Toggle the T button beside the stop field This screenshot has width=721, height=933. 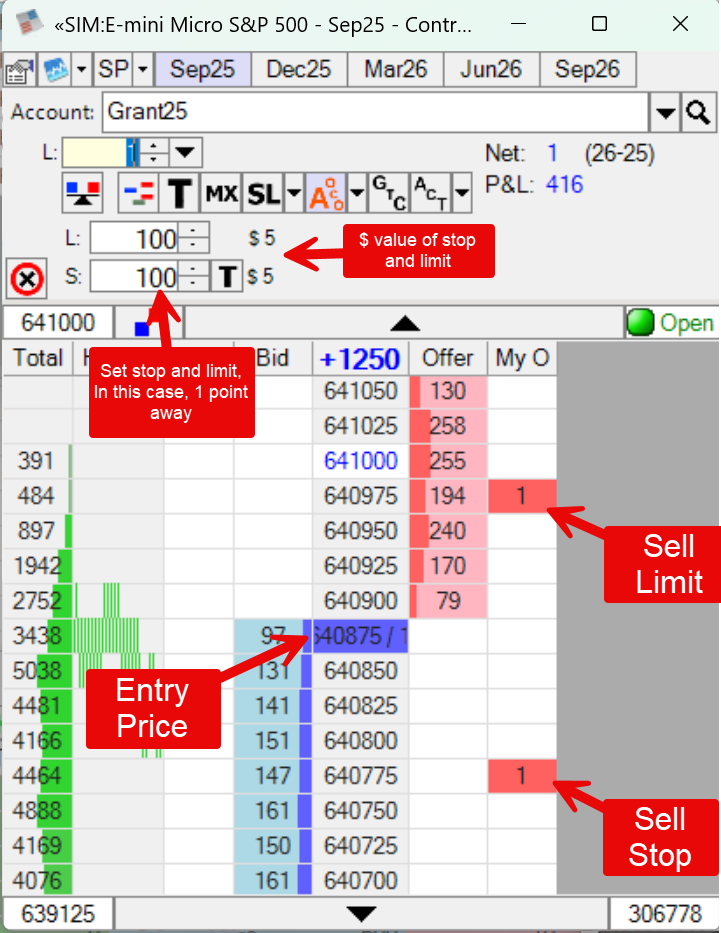(x=228, y=276)
